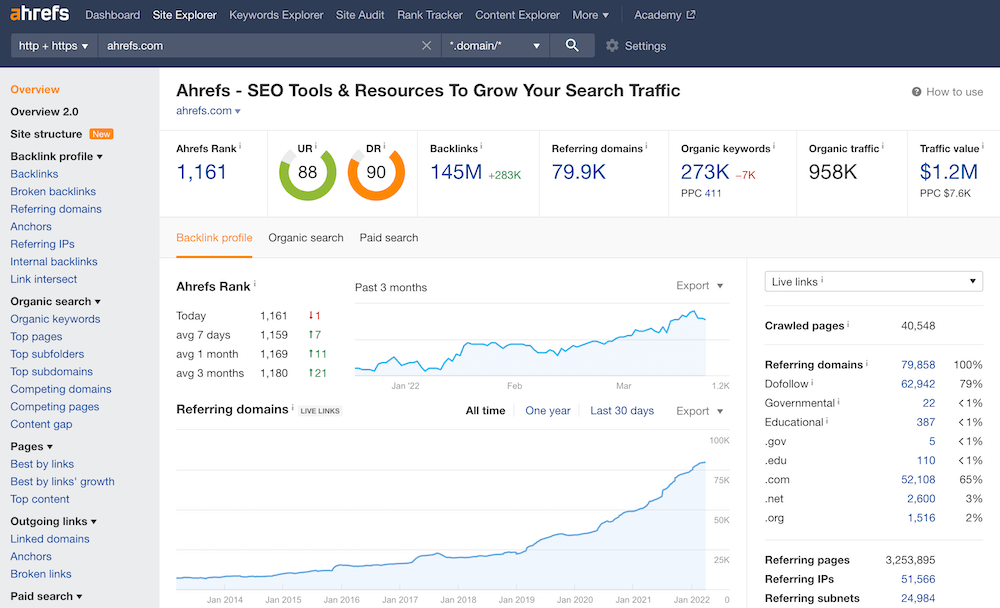Open Site structure in sidebar
This screenshot has height=608, width=1000.
point(46,134)
